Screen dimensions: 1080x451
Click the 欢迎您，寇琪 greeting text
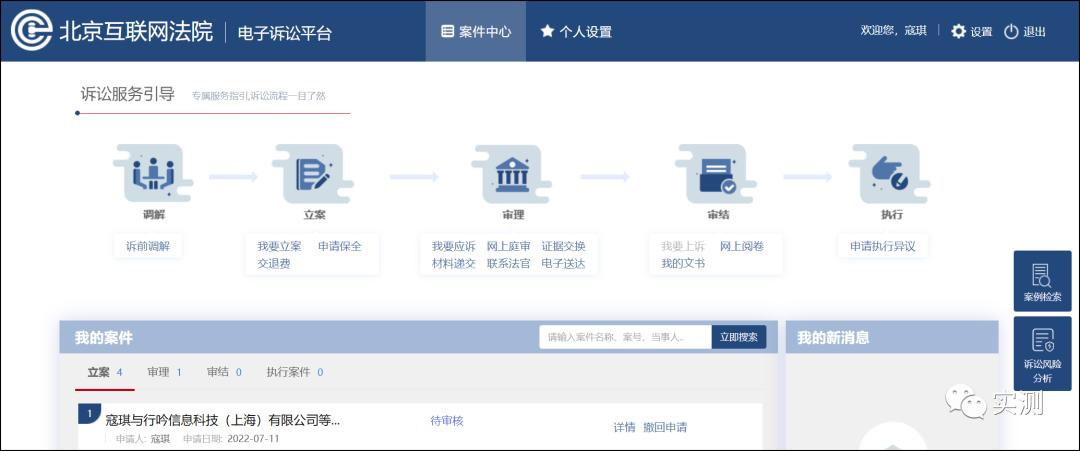tap(893, 31)
